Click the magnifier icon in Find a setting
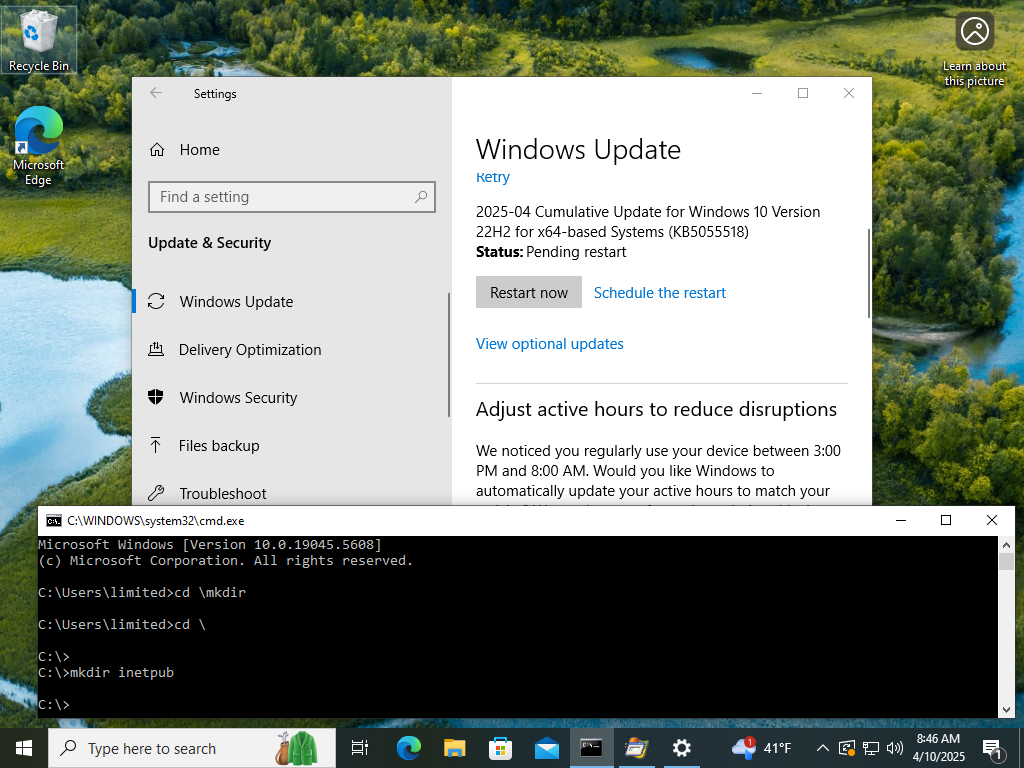The height and width of the screenshot is (768, 1024). [x=421, y=197]
